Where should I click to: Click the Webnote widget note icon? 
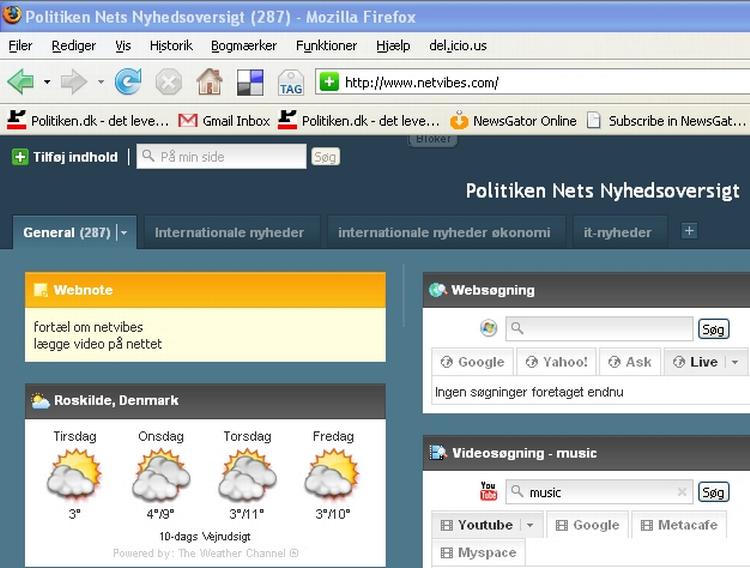coord(41,290)
